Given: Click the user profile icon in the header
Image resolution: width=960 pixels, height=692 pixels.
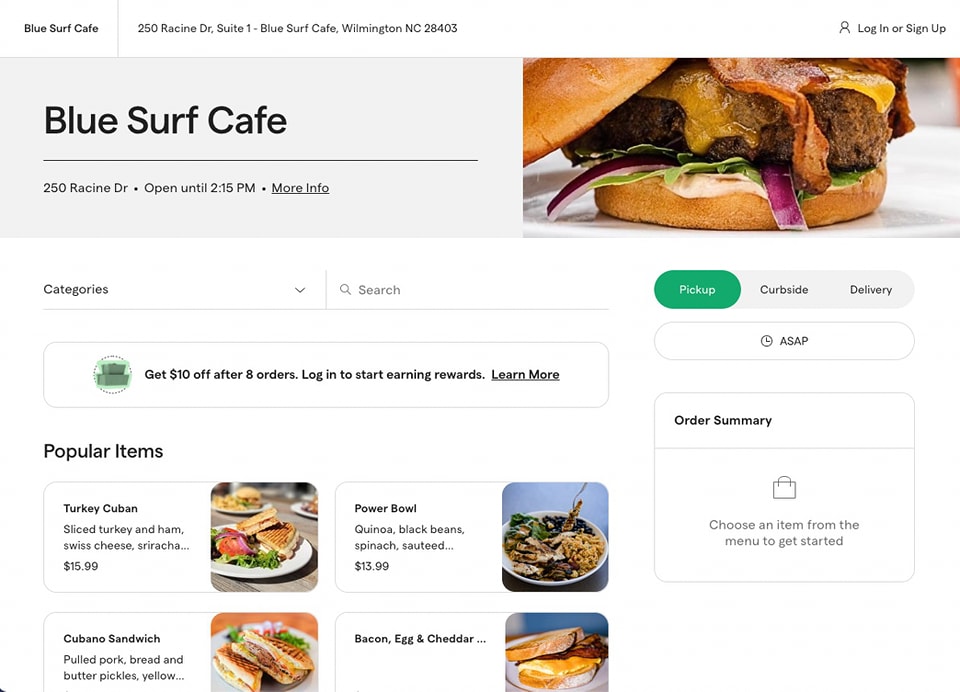Looking at the screenshot, I should tap(844, 28).
